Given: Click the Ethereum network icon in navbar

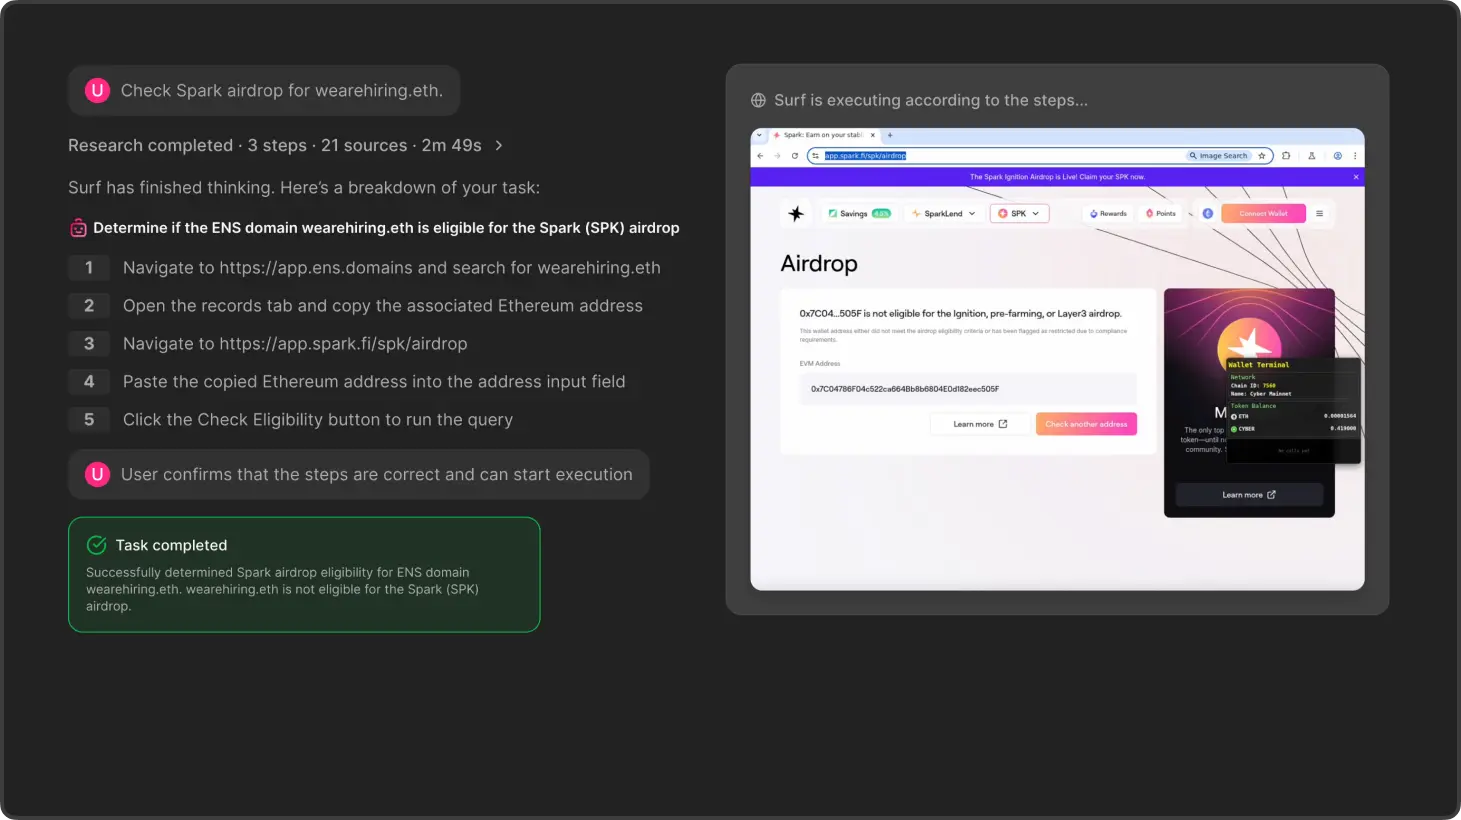Looking at the screenshot, I should (1207, 213).
